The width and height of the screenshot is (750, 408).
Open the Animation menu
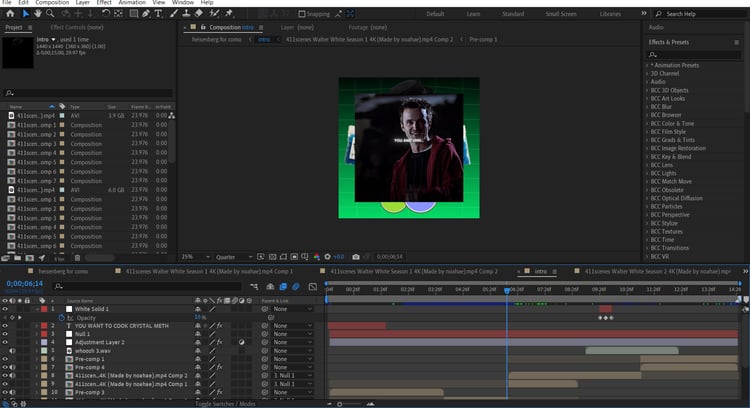coord(132,2)
